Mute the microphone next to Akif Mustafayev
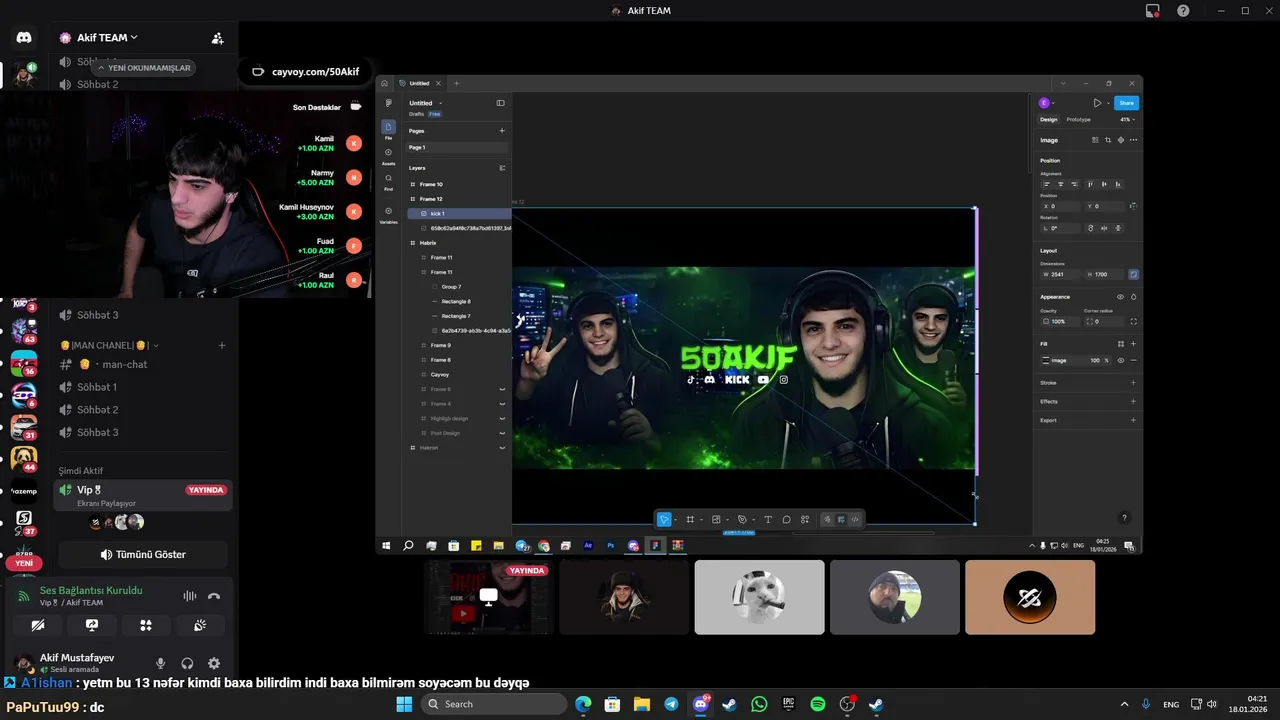Screen dimensions: 1280x720 click(x=161, y=663)
